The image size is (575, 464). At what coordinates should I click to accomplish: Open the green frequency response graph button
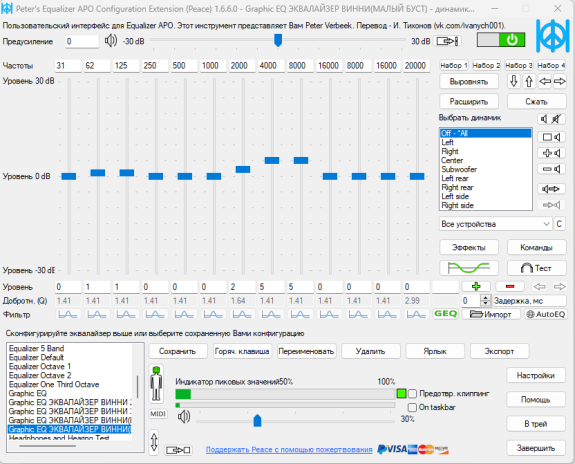469,268
